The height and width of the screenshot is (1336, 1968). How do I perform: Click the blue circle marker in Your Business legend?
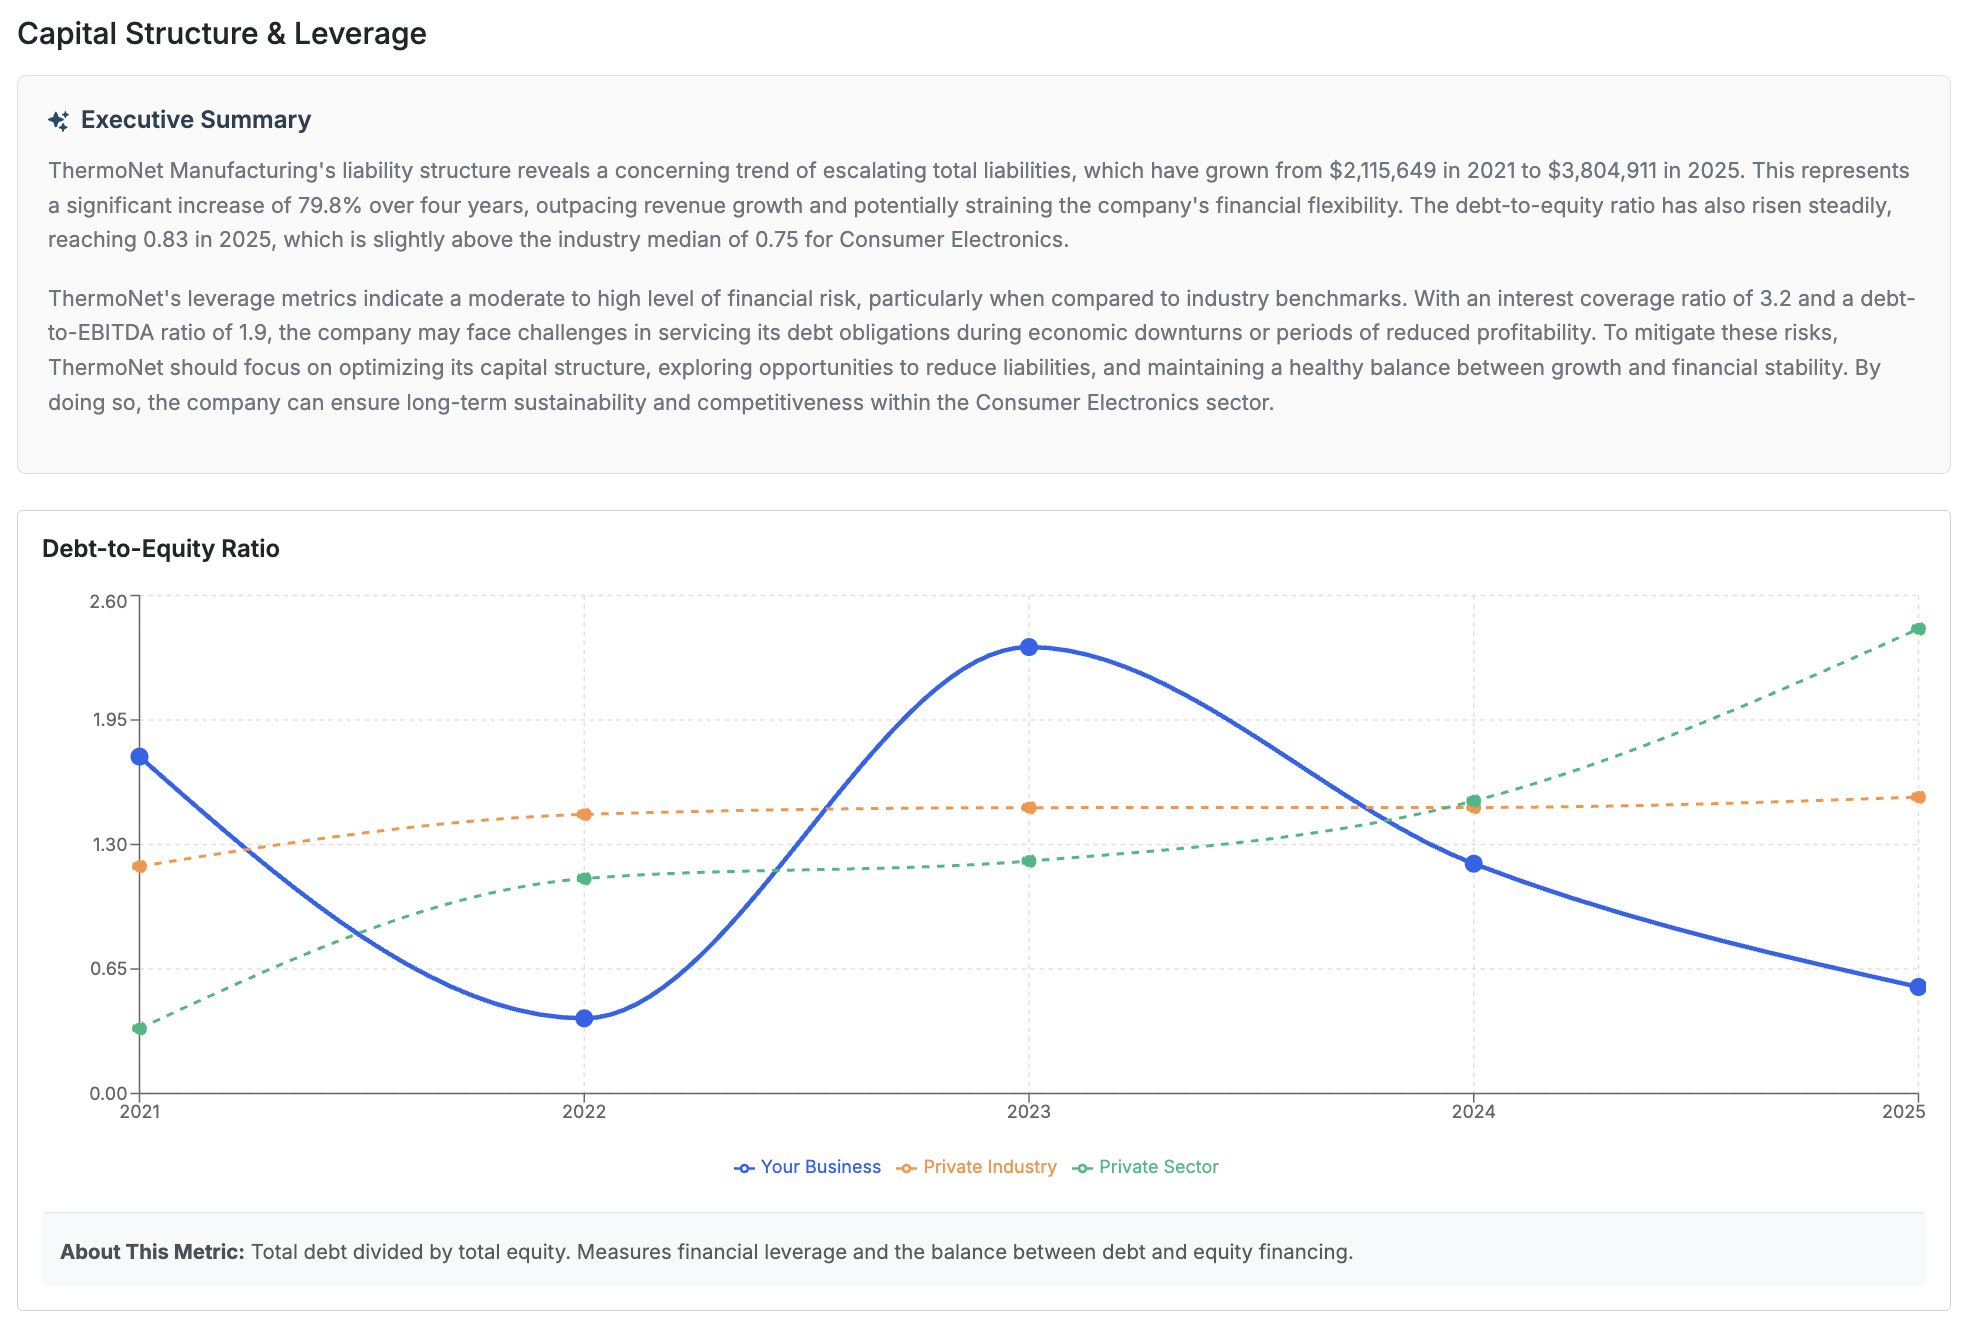tap(744, 1167)
